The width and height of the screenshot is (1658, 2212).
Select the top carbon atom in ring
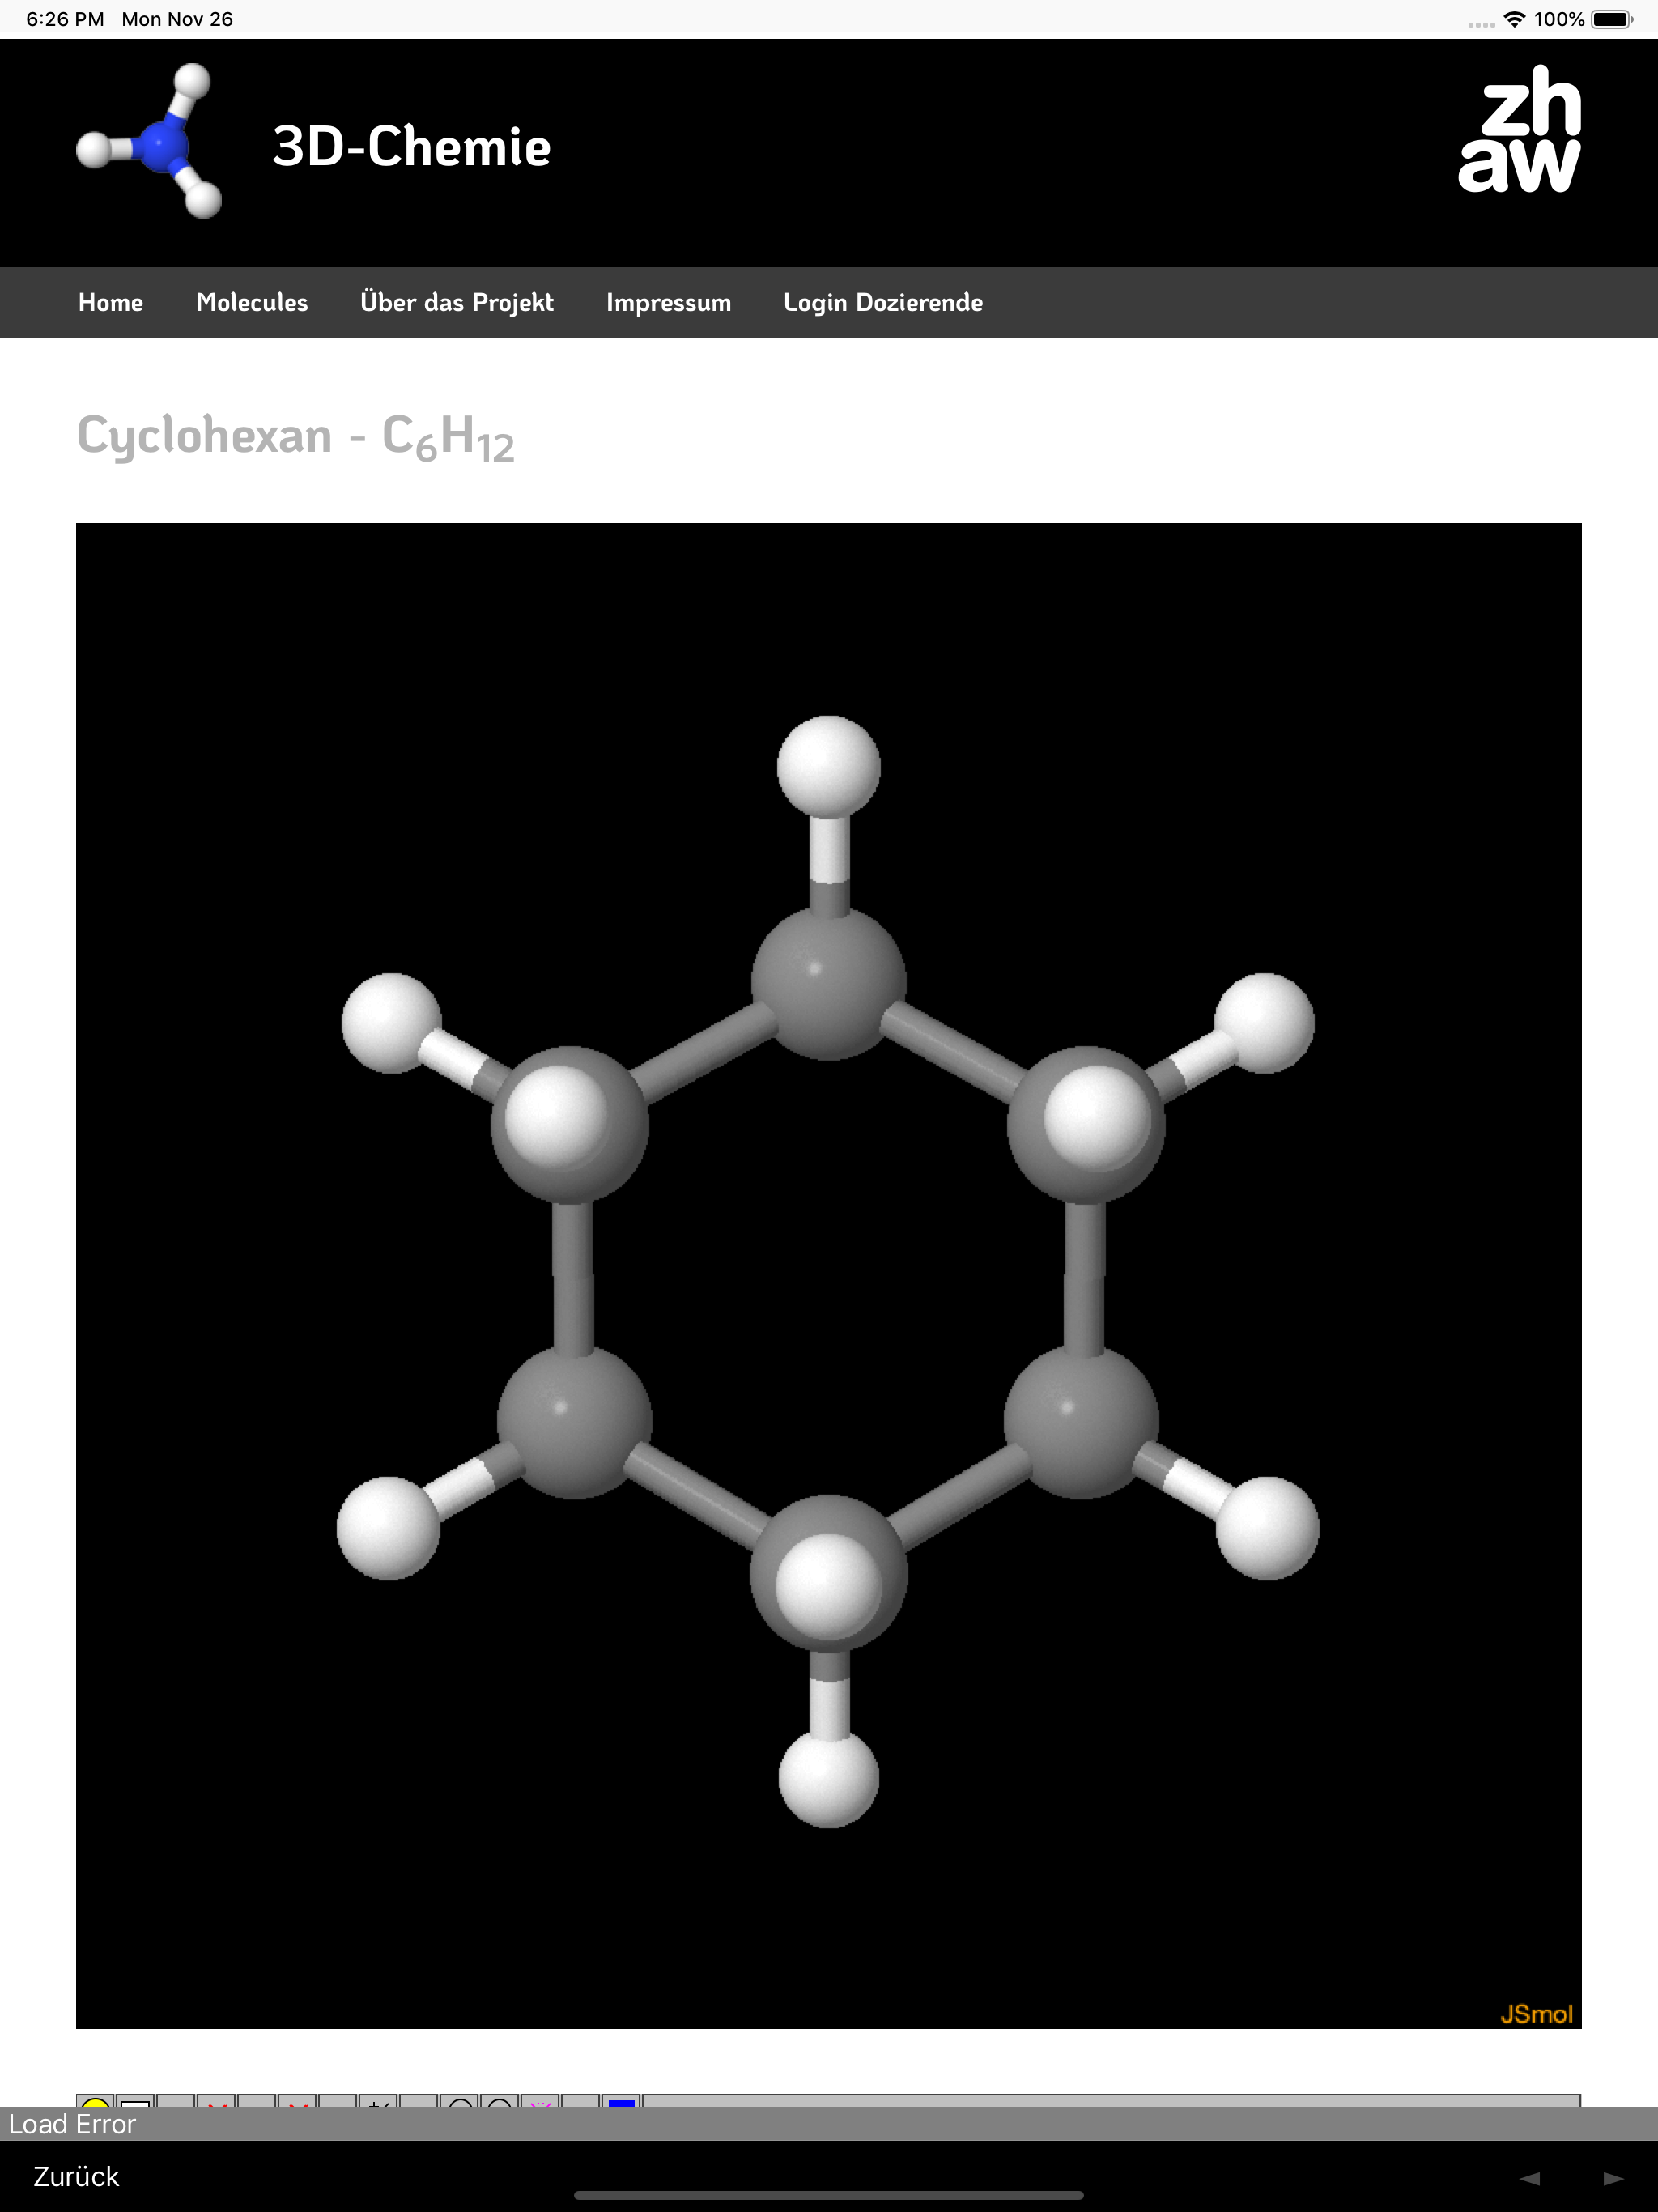(x=828, y=982)
